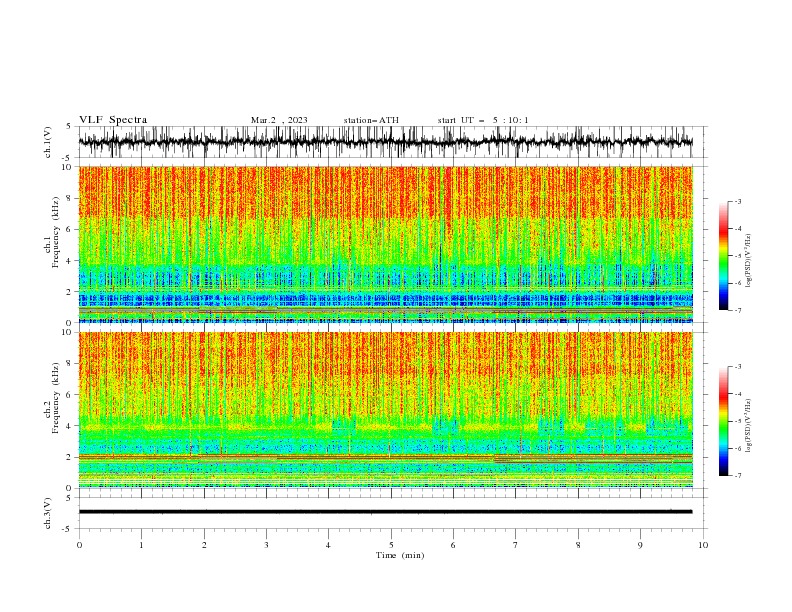Click the ch.2 PSD color scale bar
Screen dimensions: 792x612
(x=723, y=421)
